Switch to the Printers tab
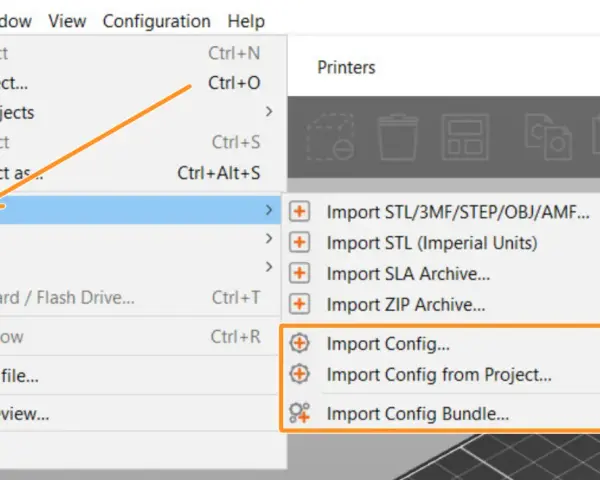This screenshot has width=600, height=480. [346, 67]
